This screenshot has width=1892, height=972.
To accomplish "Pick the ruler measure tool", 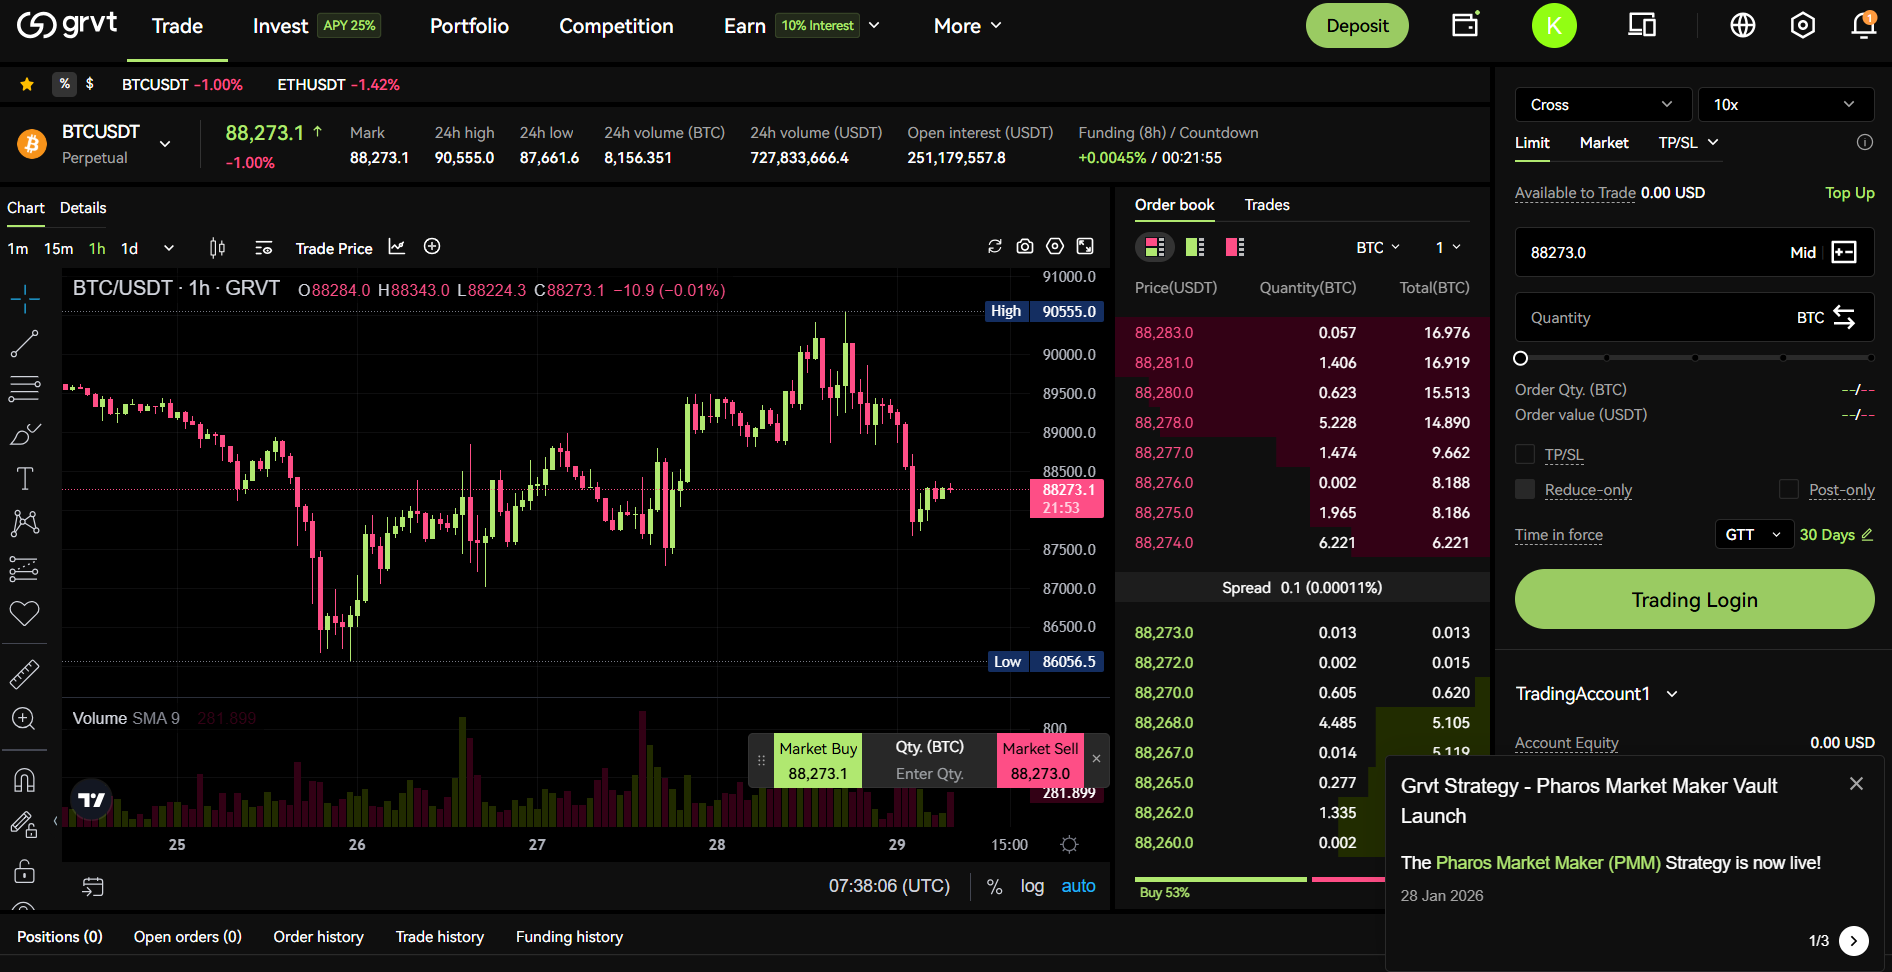I will click(25, 673).
